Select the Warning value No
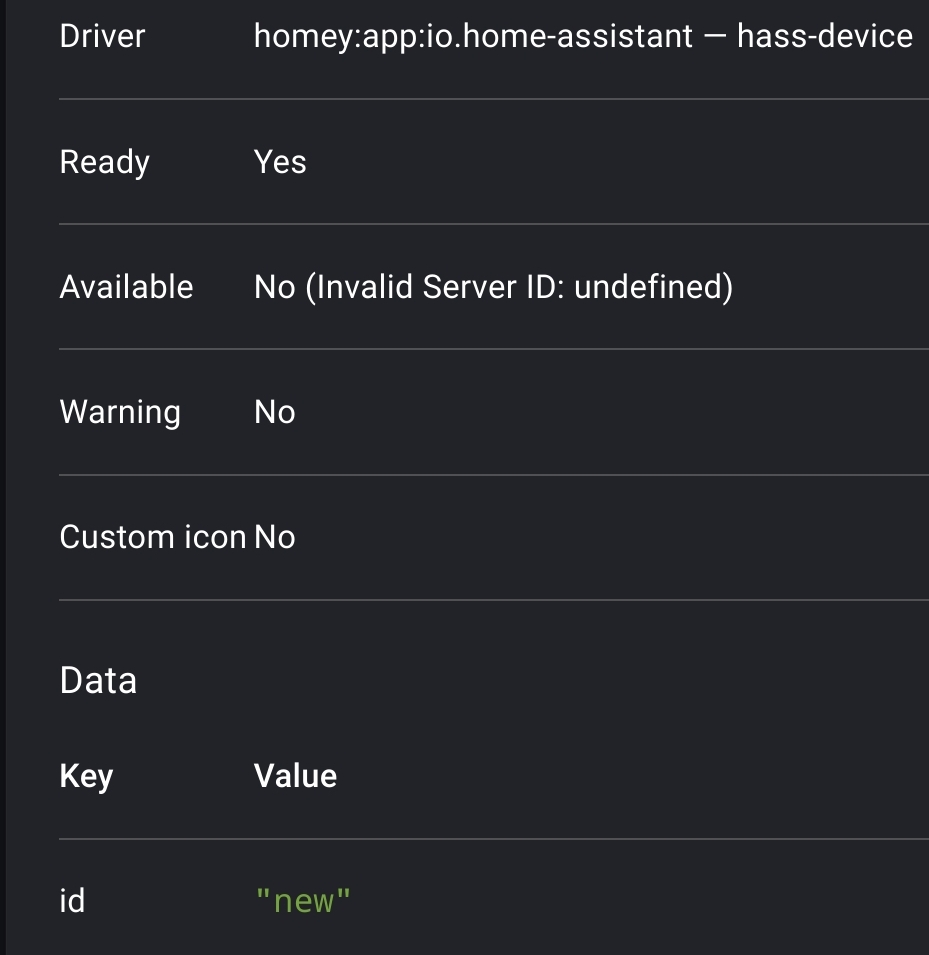The image size is (929, 955). (275, 412)
